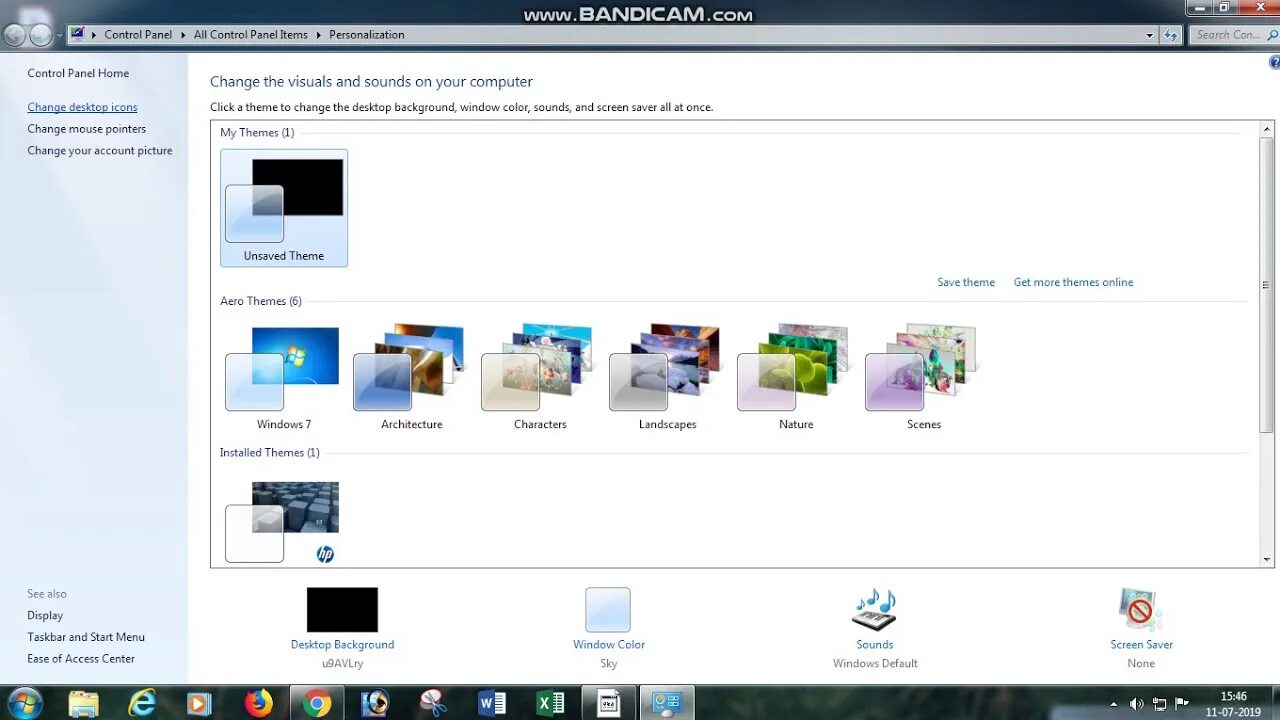1280x720 pixels.
Task: Open Change mouse pointers link
Action: (86, 129)
